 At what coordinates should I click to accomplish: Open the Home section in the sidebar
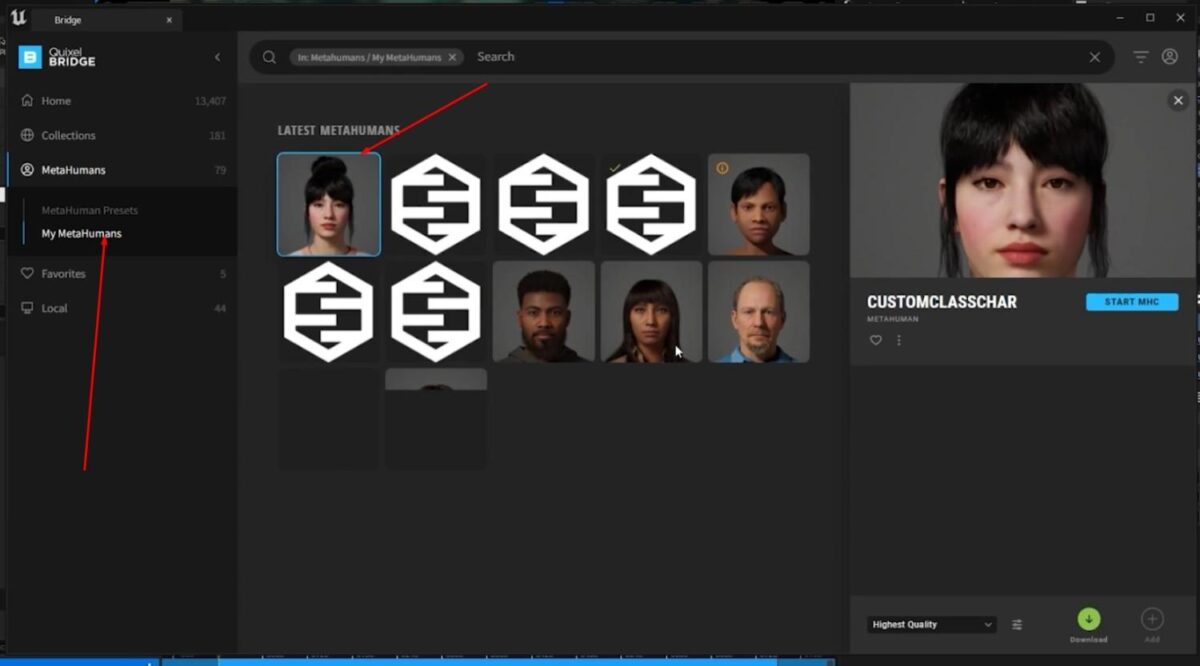(57, 100)
